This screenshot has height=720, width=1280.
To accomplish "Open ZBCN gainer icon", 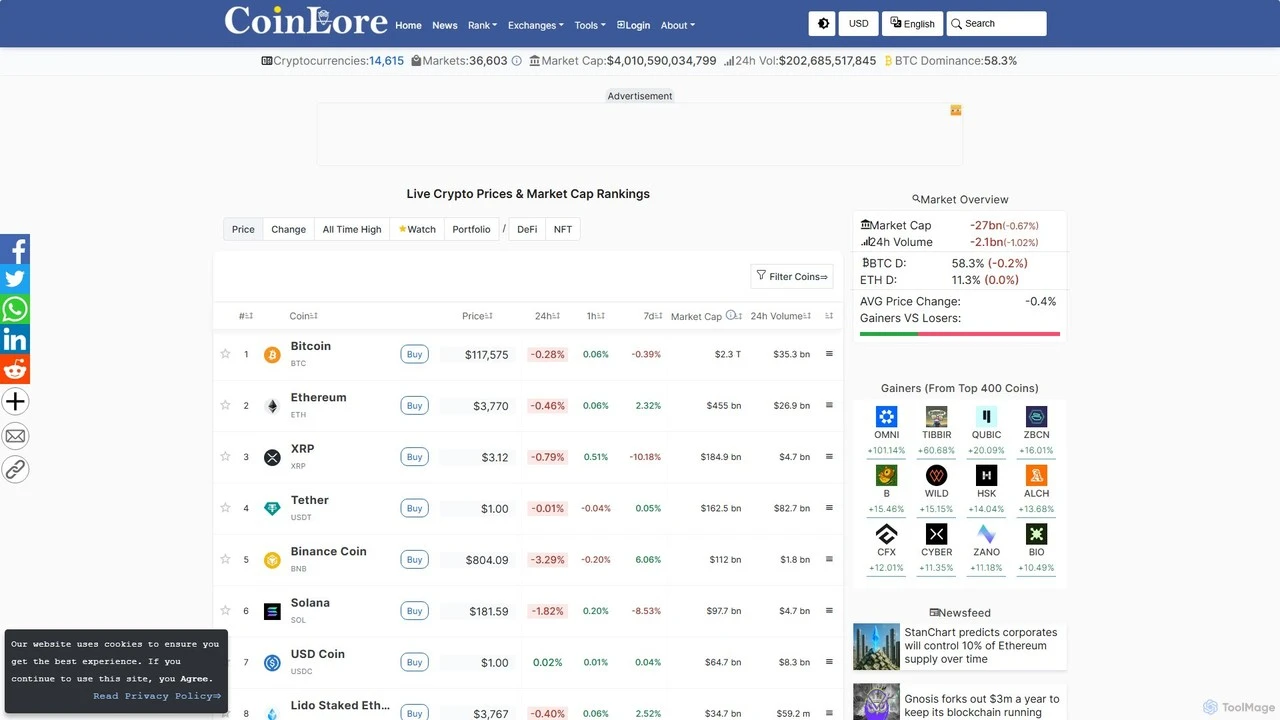I will tap(1036, 417).
